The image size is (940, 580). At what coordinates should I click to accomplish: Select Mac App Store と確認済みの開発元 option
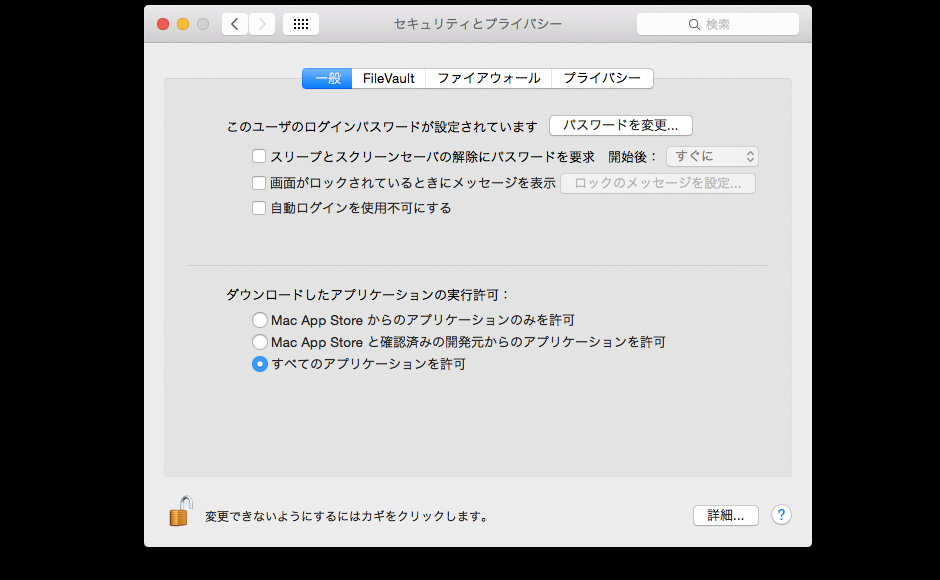click(260, 342)
